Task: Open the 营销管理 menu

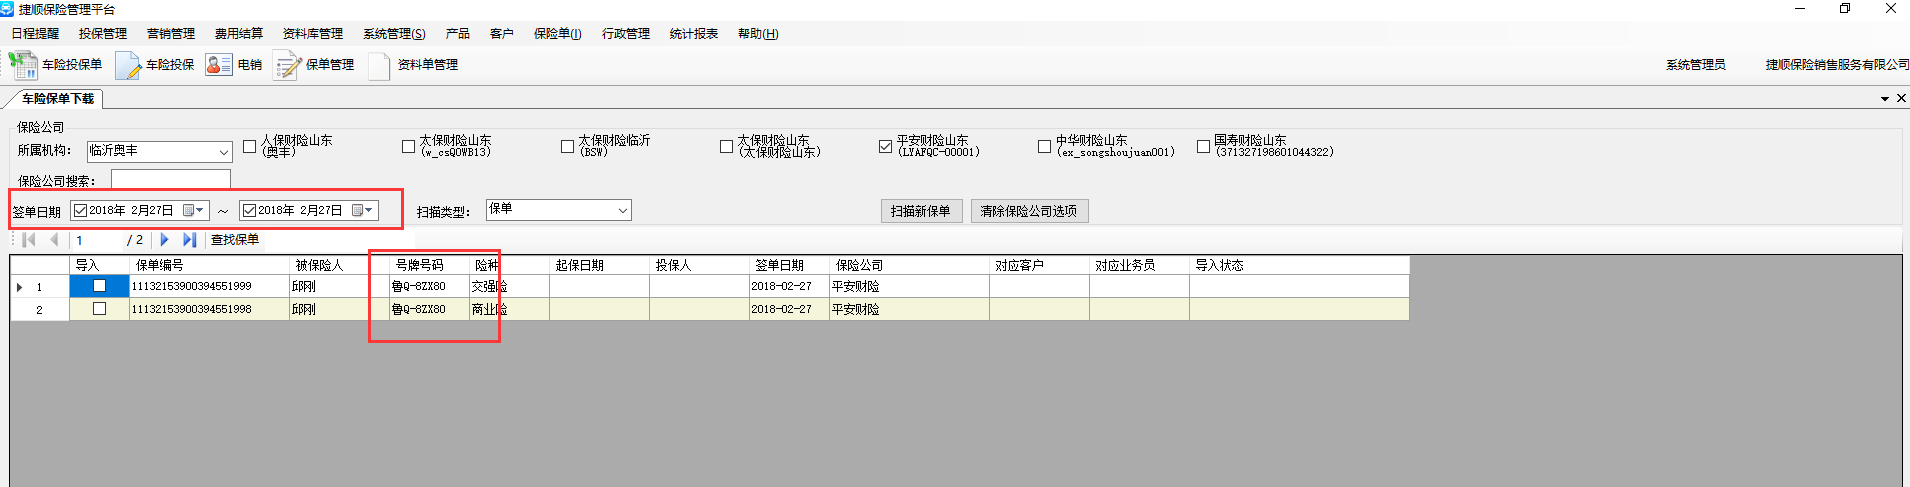Action: (171, 34)
